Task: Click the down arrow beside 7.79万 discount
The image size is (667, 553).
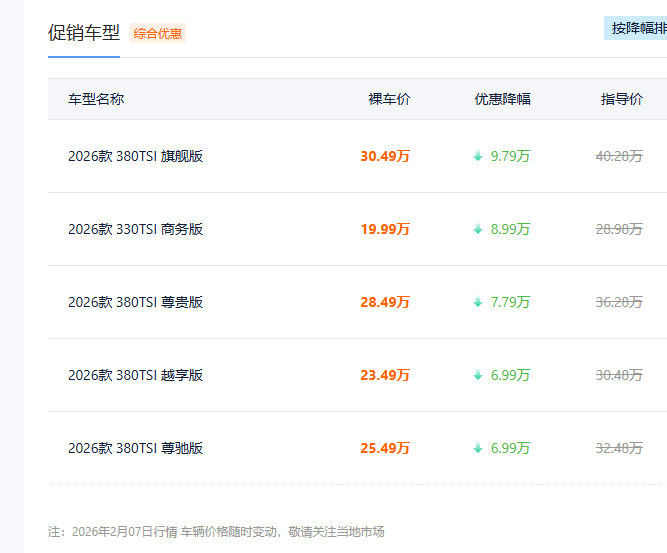Action: pyautogui.click(x=478, y=302)
